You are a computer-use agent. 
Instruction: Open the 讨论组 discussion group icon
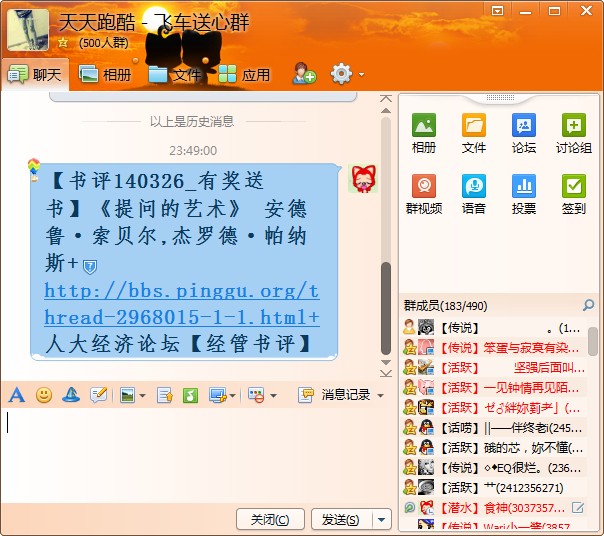(x=574, y=133)
